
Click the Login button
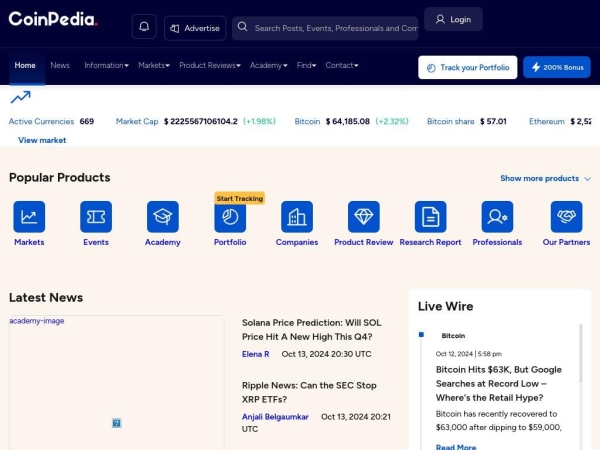[x=453, y=19]
